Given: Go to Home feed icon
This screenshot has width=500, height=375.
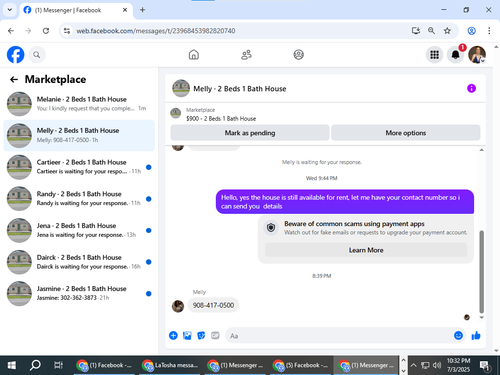Looking at the screenshot, I should pyautogui.click(x=194, y=54).
